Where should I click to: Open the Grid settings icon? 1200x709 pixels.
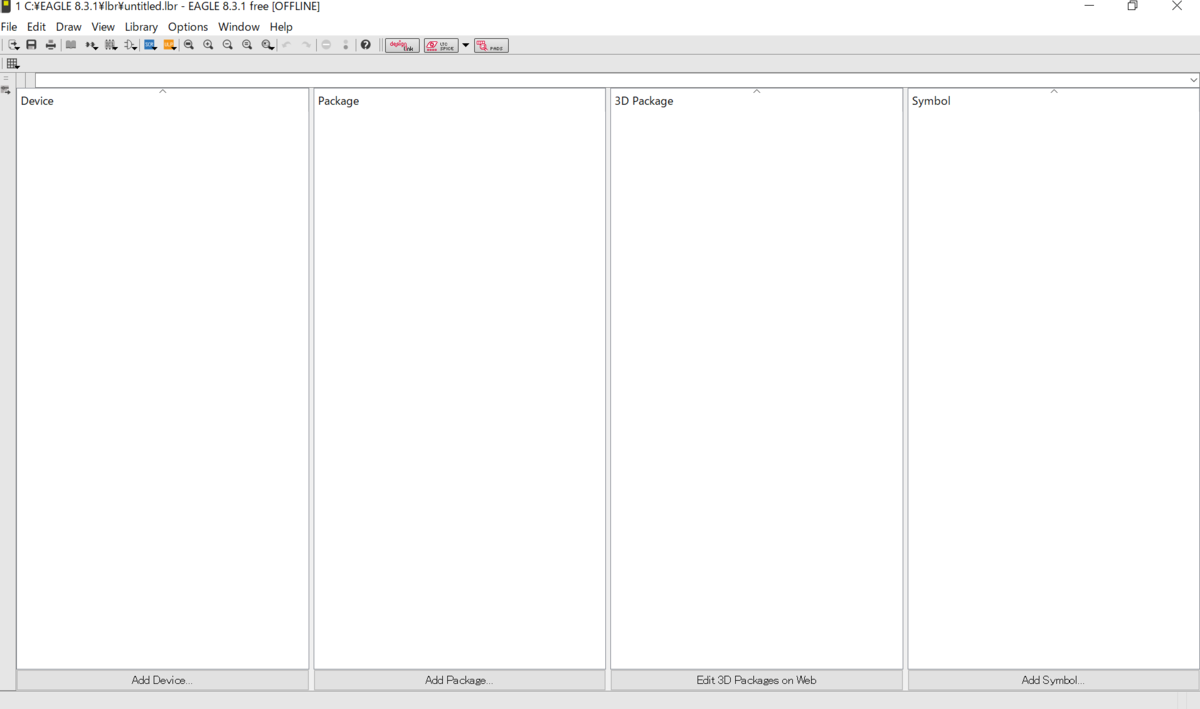click(x=12, y=63)
